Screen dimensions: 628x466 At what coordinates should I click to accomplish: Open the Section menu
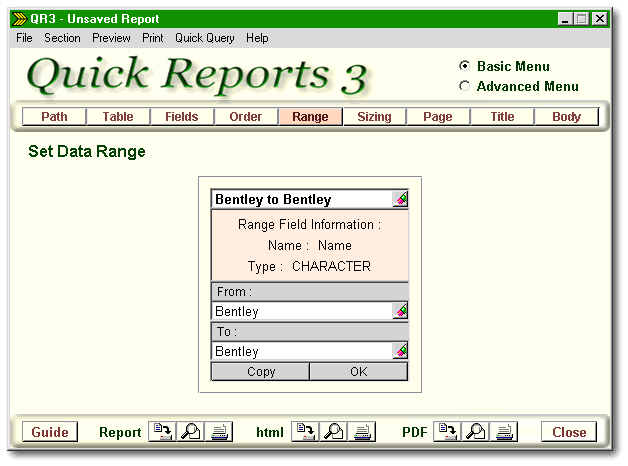click(x=62, y=38)
